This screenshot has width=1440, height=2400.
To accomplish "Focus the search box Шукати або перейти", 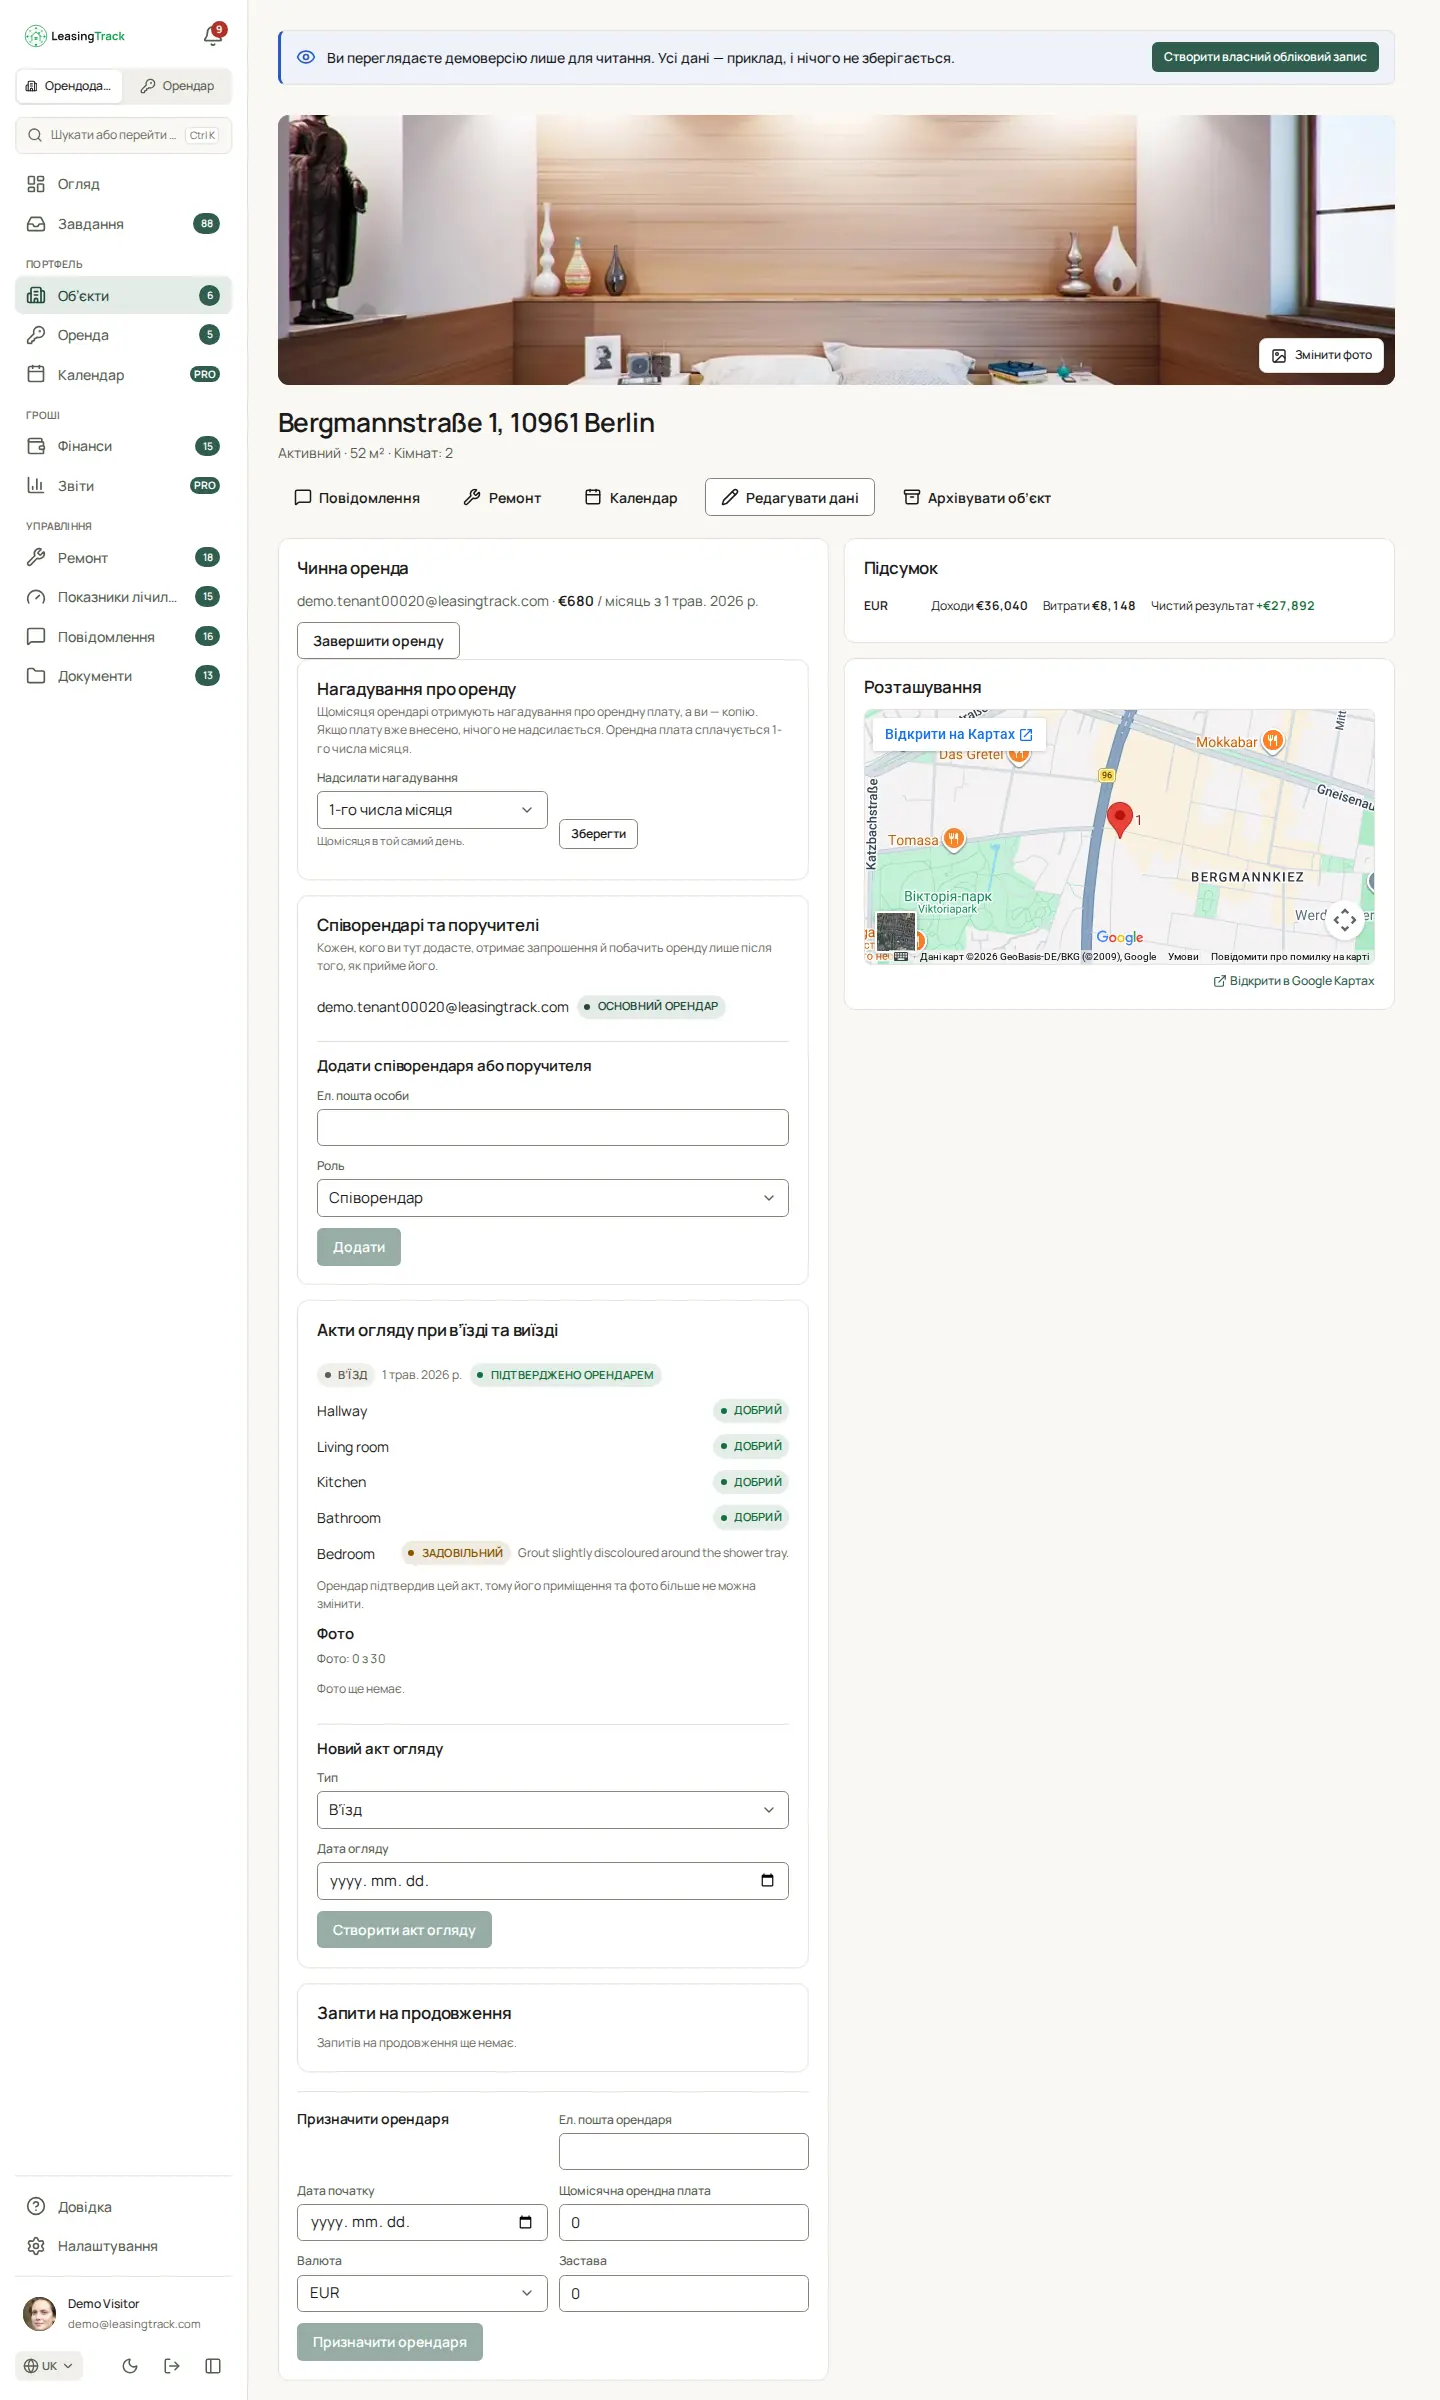I will click(124, 135).
